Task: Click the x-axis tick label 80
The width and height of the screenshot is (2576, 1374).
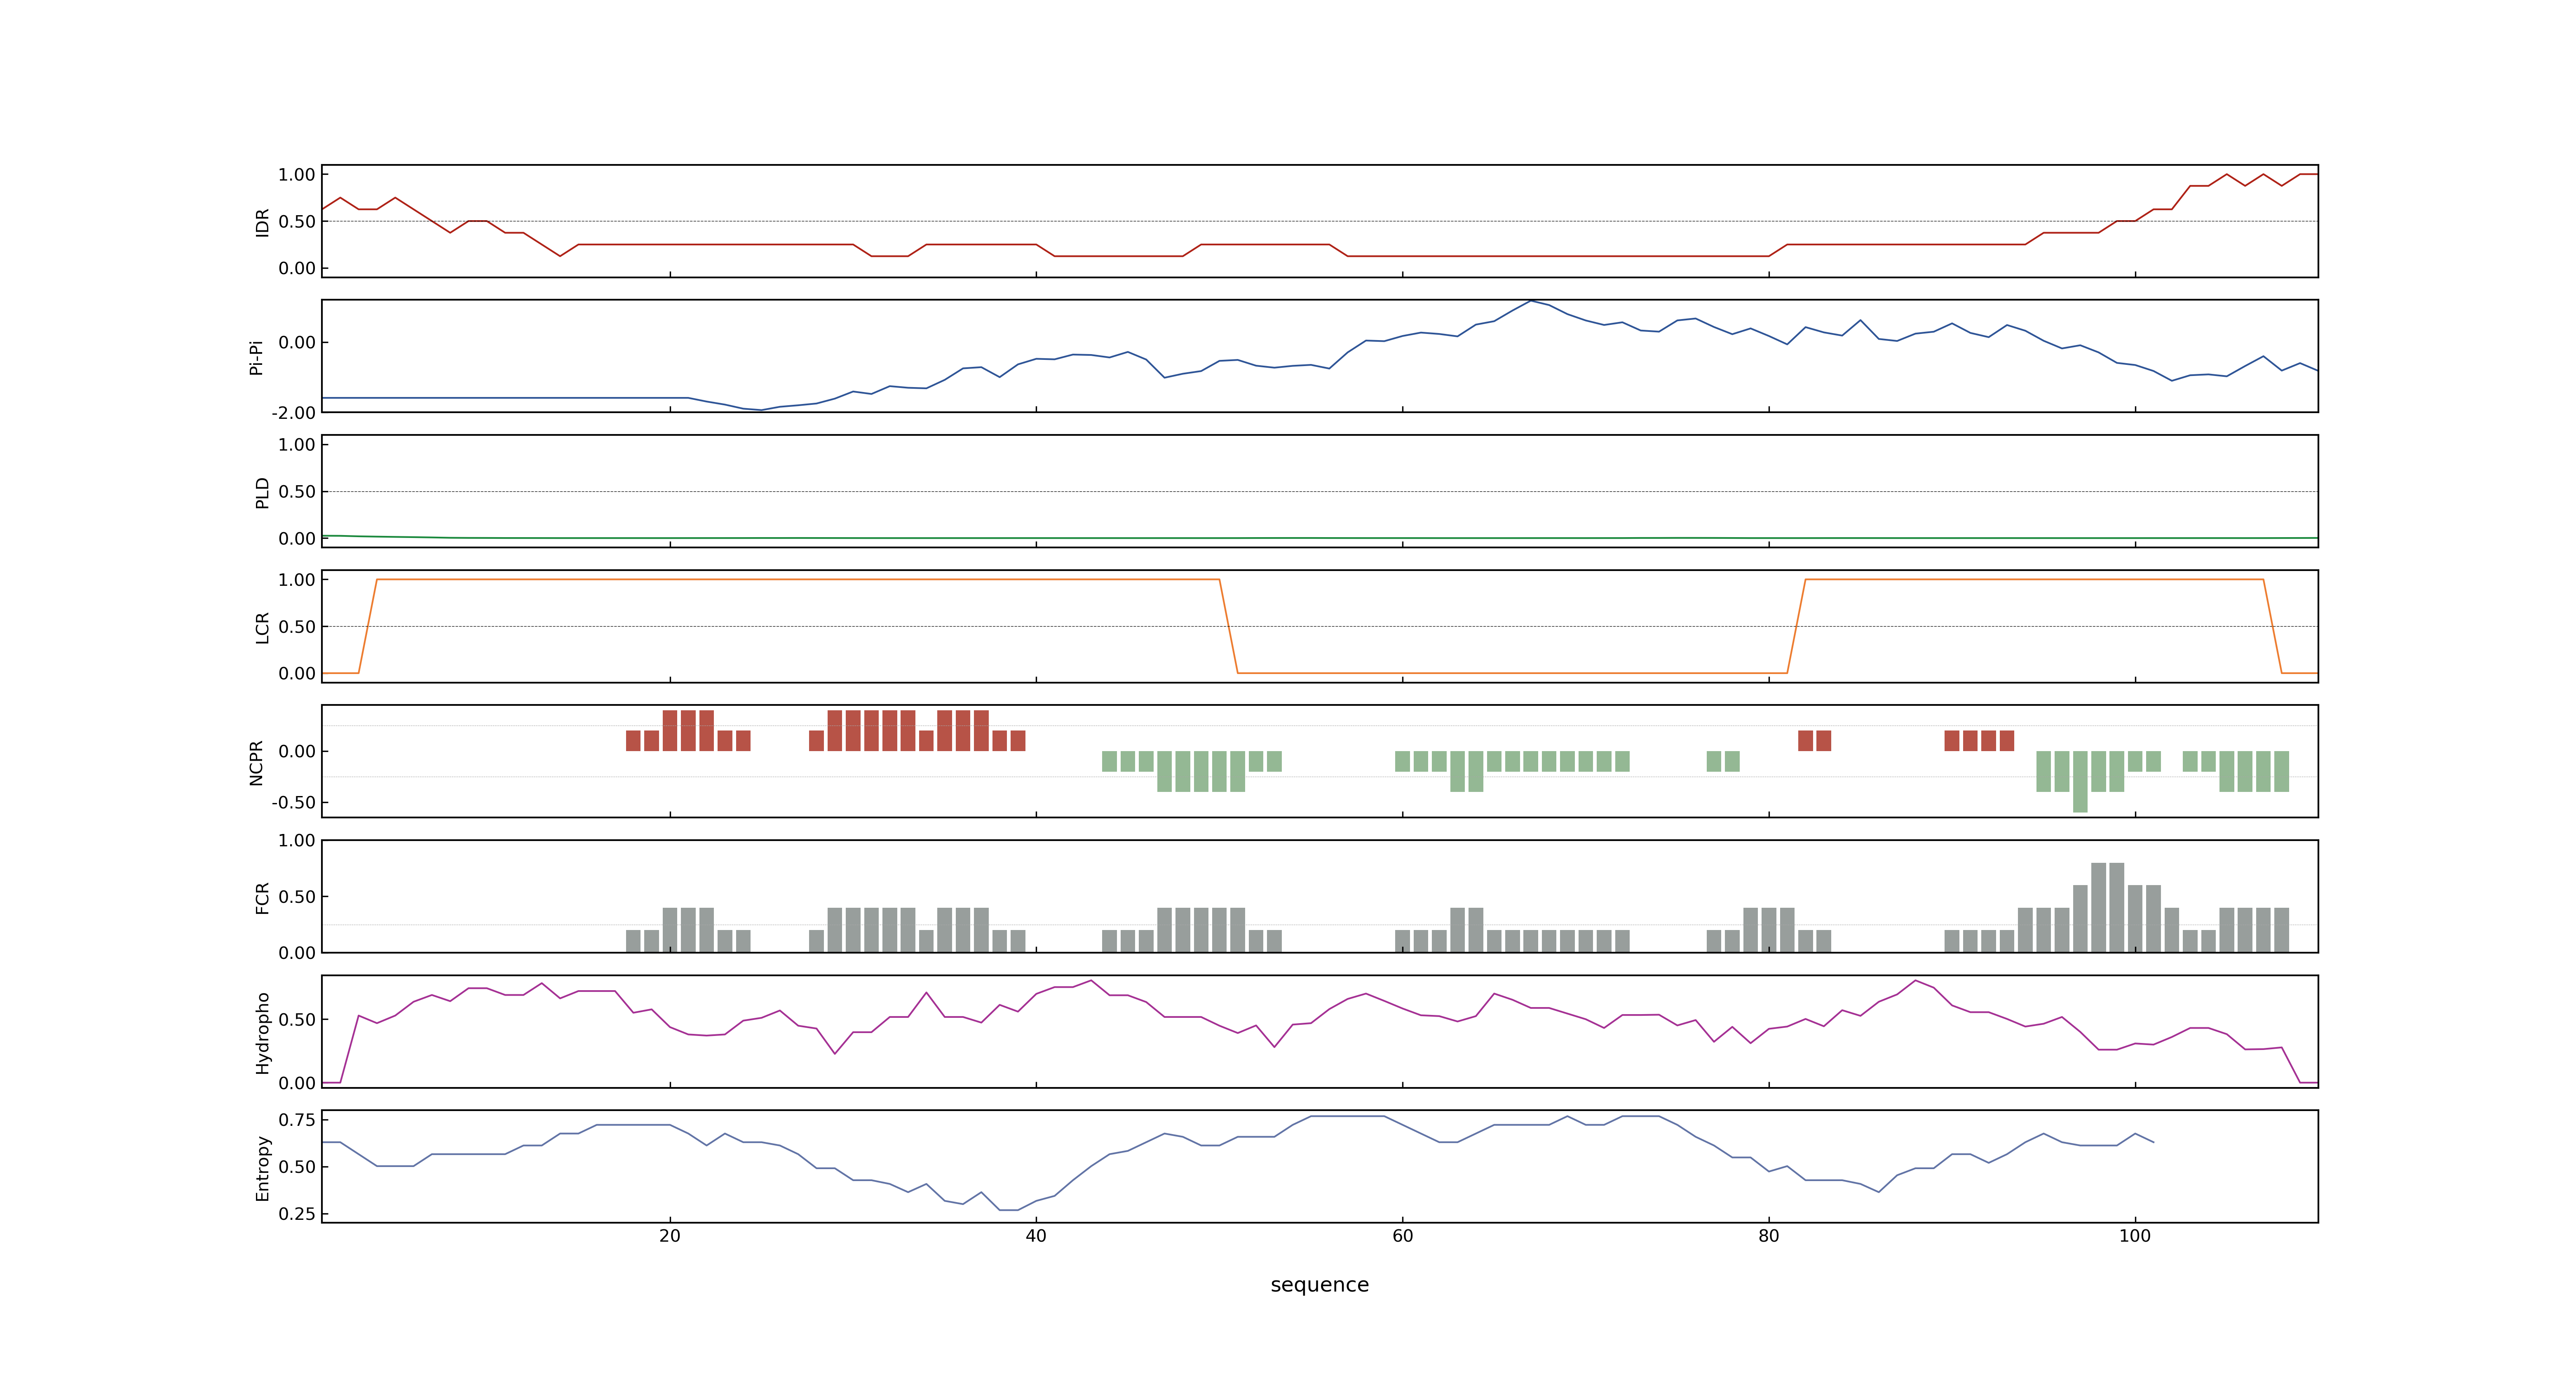Action: point(1769,1236)
